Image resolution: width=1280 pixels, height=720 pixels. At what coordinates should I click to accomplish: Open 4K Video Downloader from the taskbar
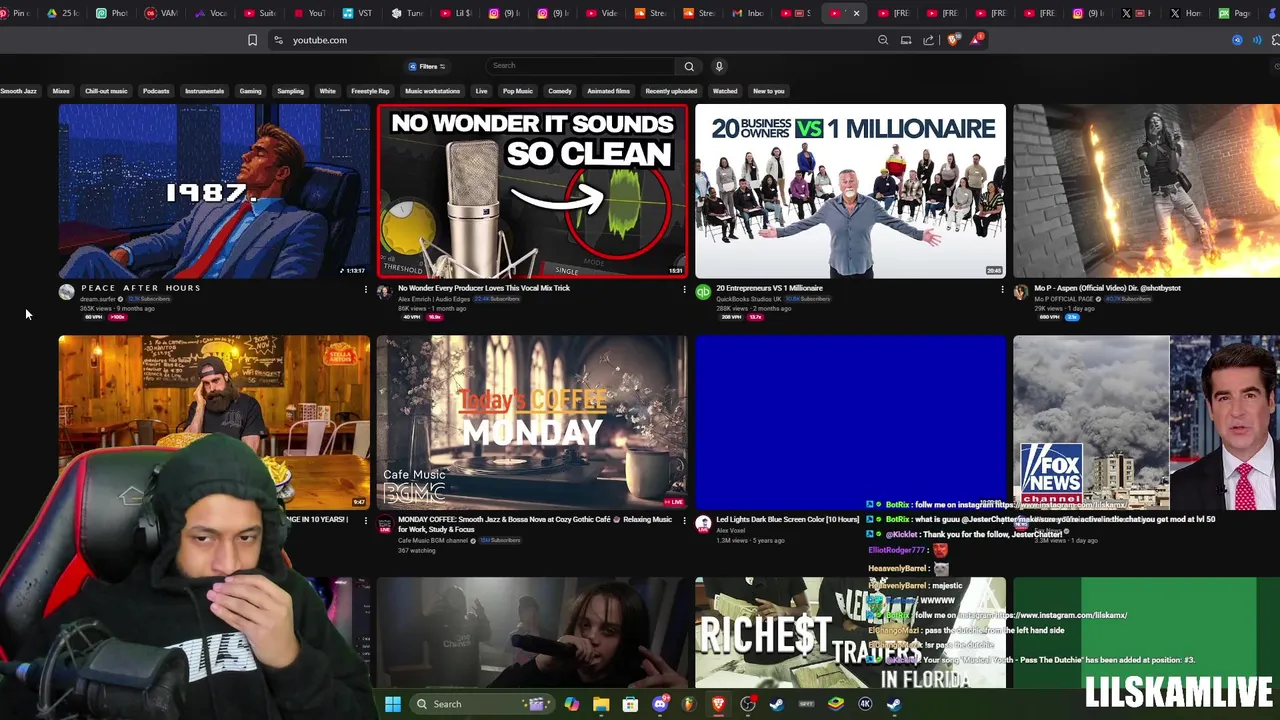pos(865,704)
